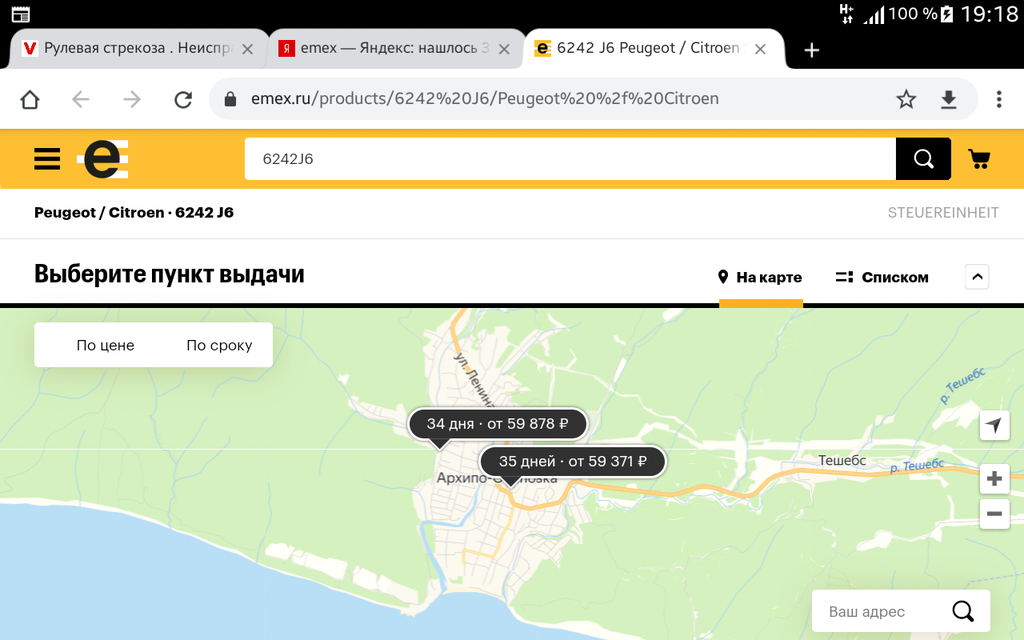The image size is (1024, 640).
Task: Collapse the pickup point section
Action: [977, 277]
